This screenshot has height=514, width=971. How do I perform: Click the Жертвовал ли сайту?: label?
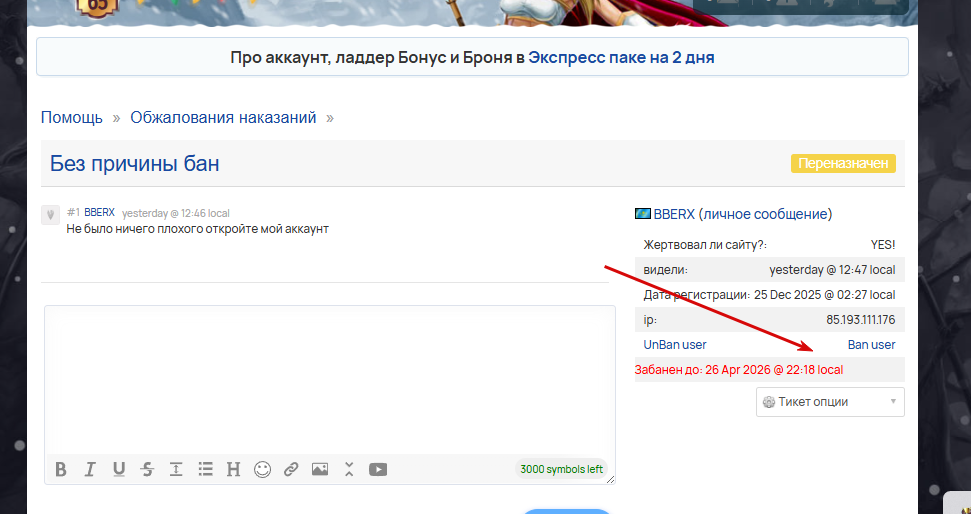coord(705,245)
